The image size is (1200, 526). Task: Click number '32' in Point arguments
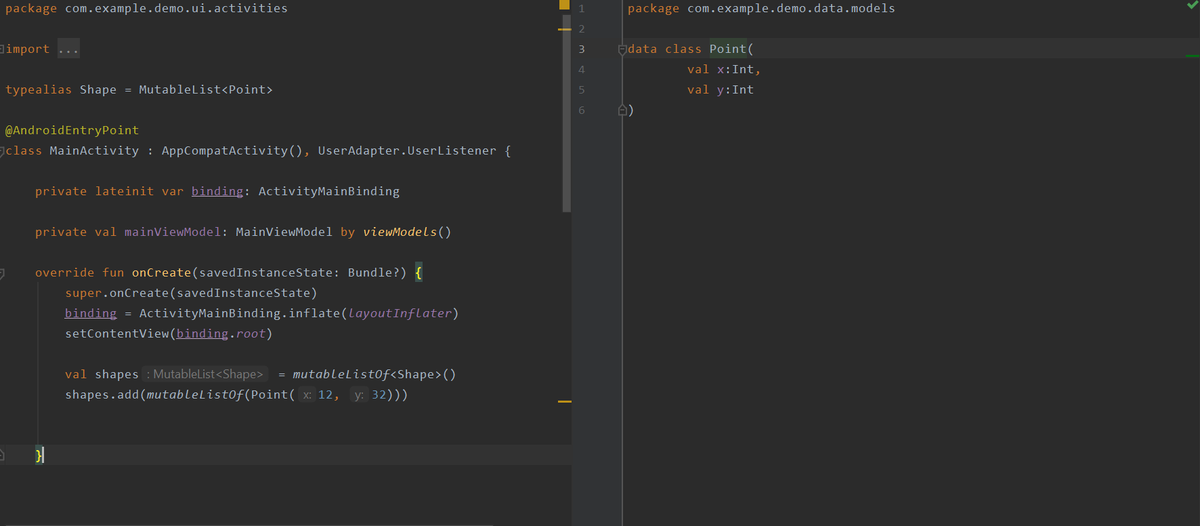[x=381, y=395]
